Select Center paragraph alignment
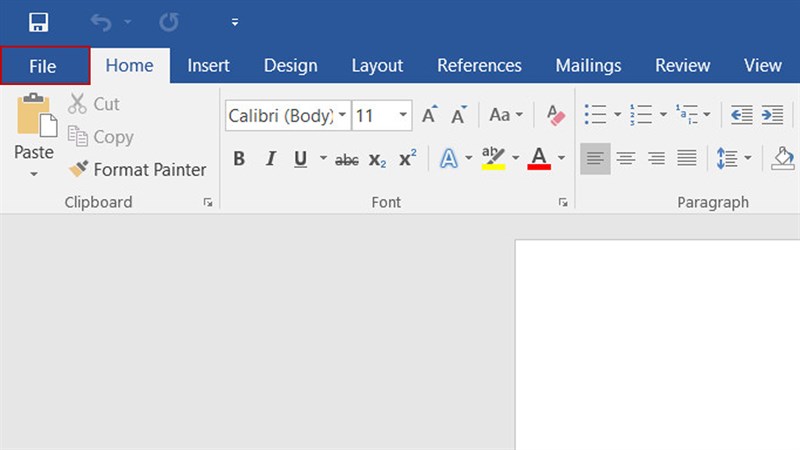This screenshot has height=450, width=800. pos(626,159)
